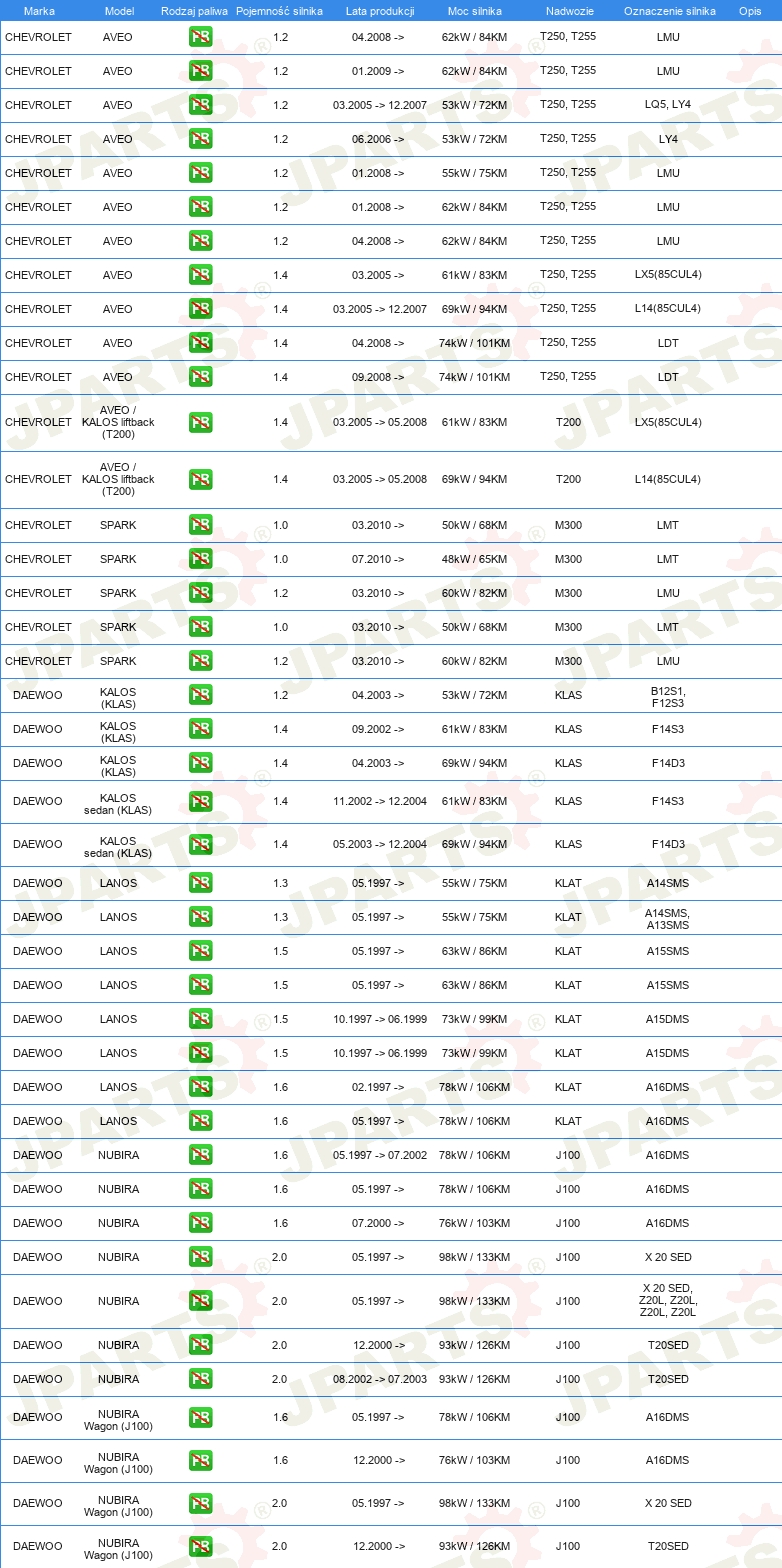The width and height of the screenshot is (782, 1568).
Task: Select the X 20 SED, Z20L engine code cell
Action: (x=668, y=1300)
